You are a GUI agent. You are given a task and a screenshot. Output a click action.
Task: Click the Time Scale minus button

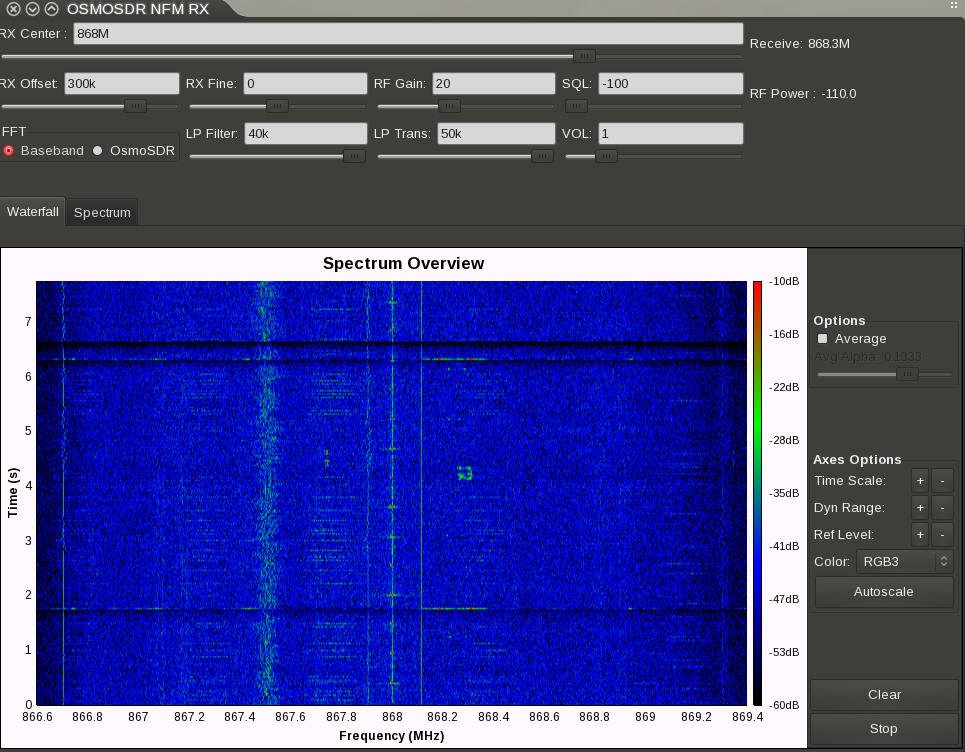[x=942, y=481]
